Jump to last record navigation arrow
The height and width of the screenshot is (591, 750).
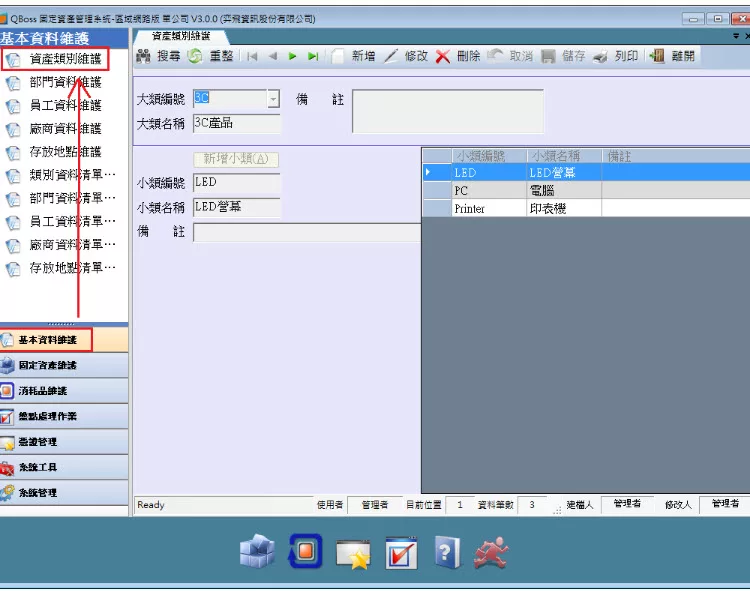[313, 56]
